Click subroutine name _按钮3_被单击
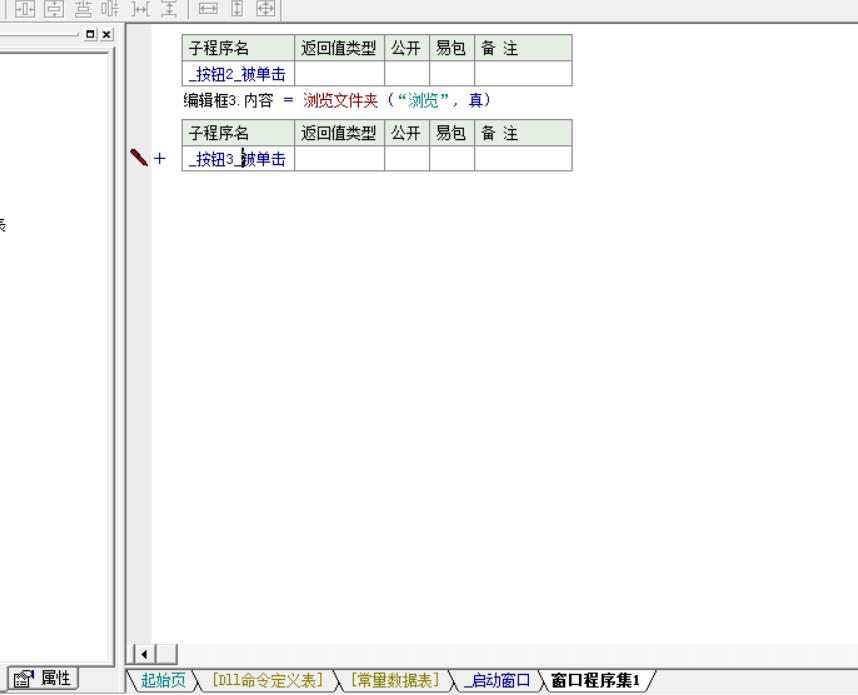This screenshot has width=858, height=695. tap(237, 159)
